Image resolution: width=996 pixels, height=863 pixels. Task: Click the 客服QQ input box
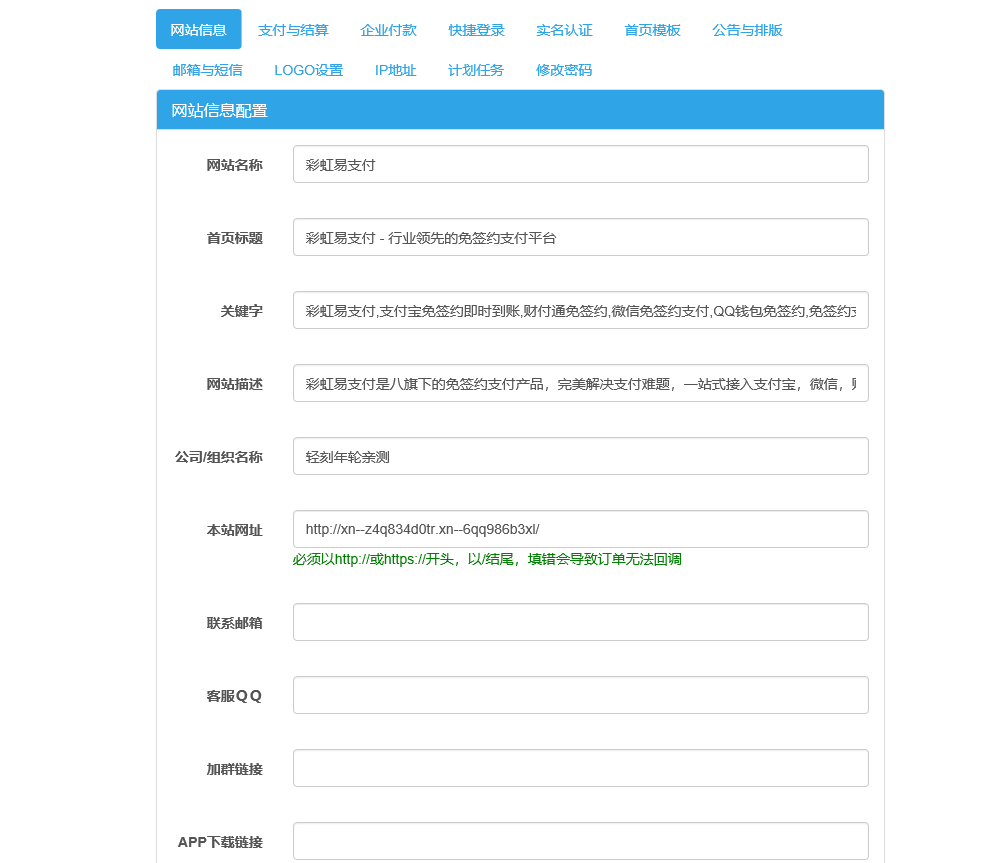(x=580, y=694)
